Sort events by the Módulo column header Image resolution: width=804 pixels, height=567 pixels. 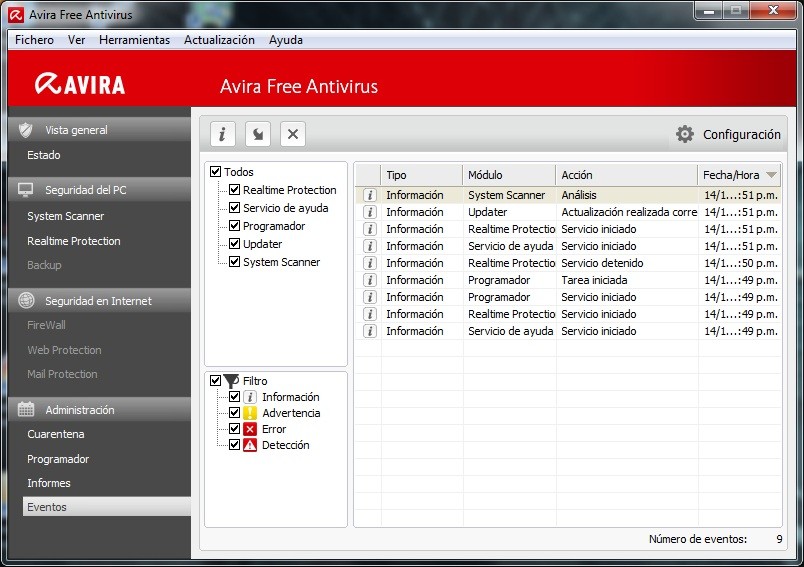(x=509, y=175)
